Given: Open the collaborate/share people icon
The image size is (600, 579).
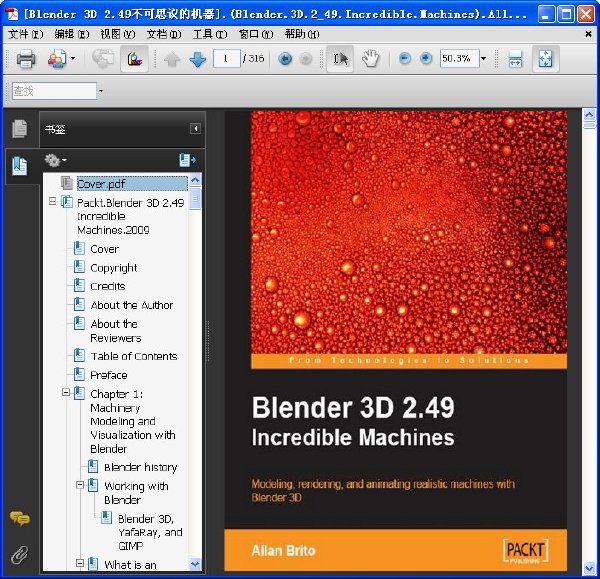Looking at the screenshot, I should (x=57, y=59).
